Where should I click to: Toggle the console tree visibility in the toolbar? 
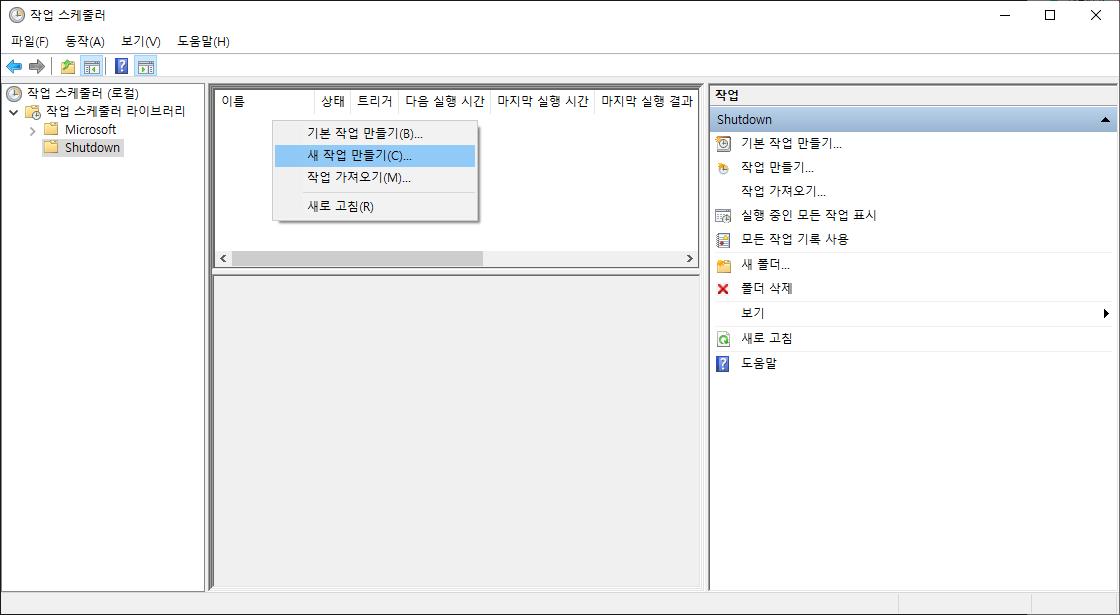tap(89, 67)
